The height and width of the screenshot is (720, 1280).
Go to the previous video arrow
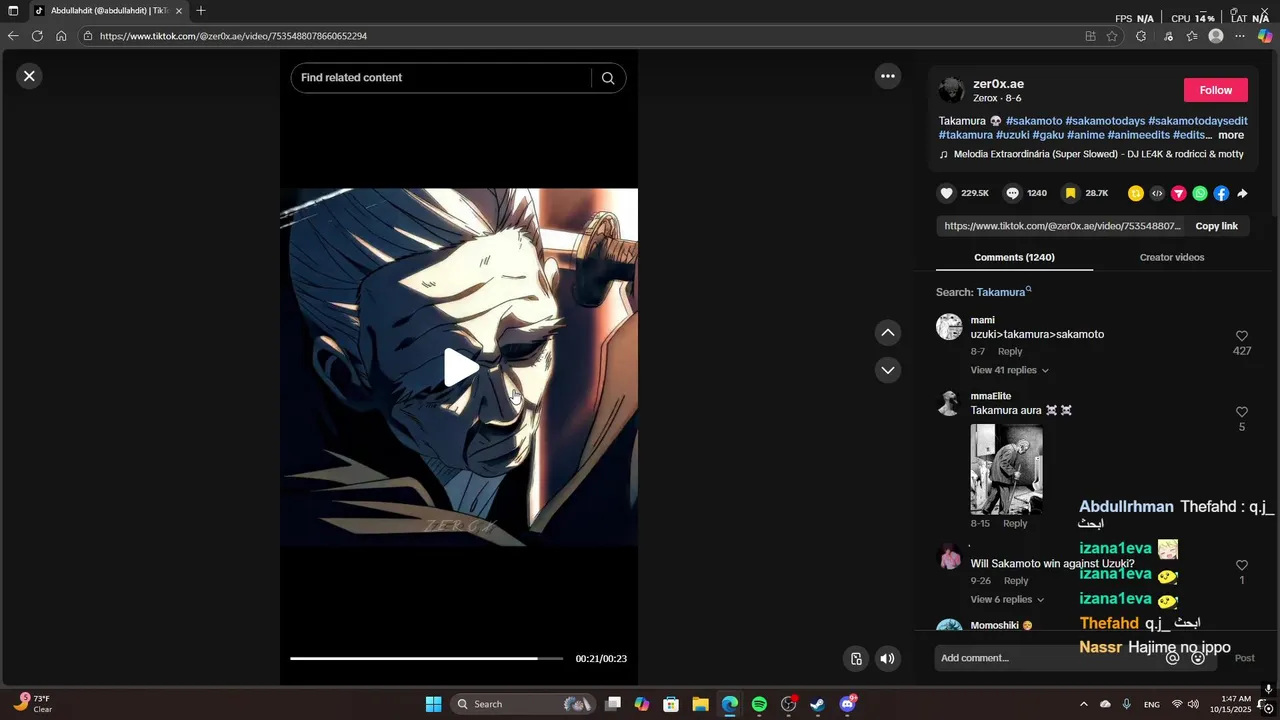pyautogui.click(x=888, y=333)
